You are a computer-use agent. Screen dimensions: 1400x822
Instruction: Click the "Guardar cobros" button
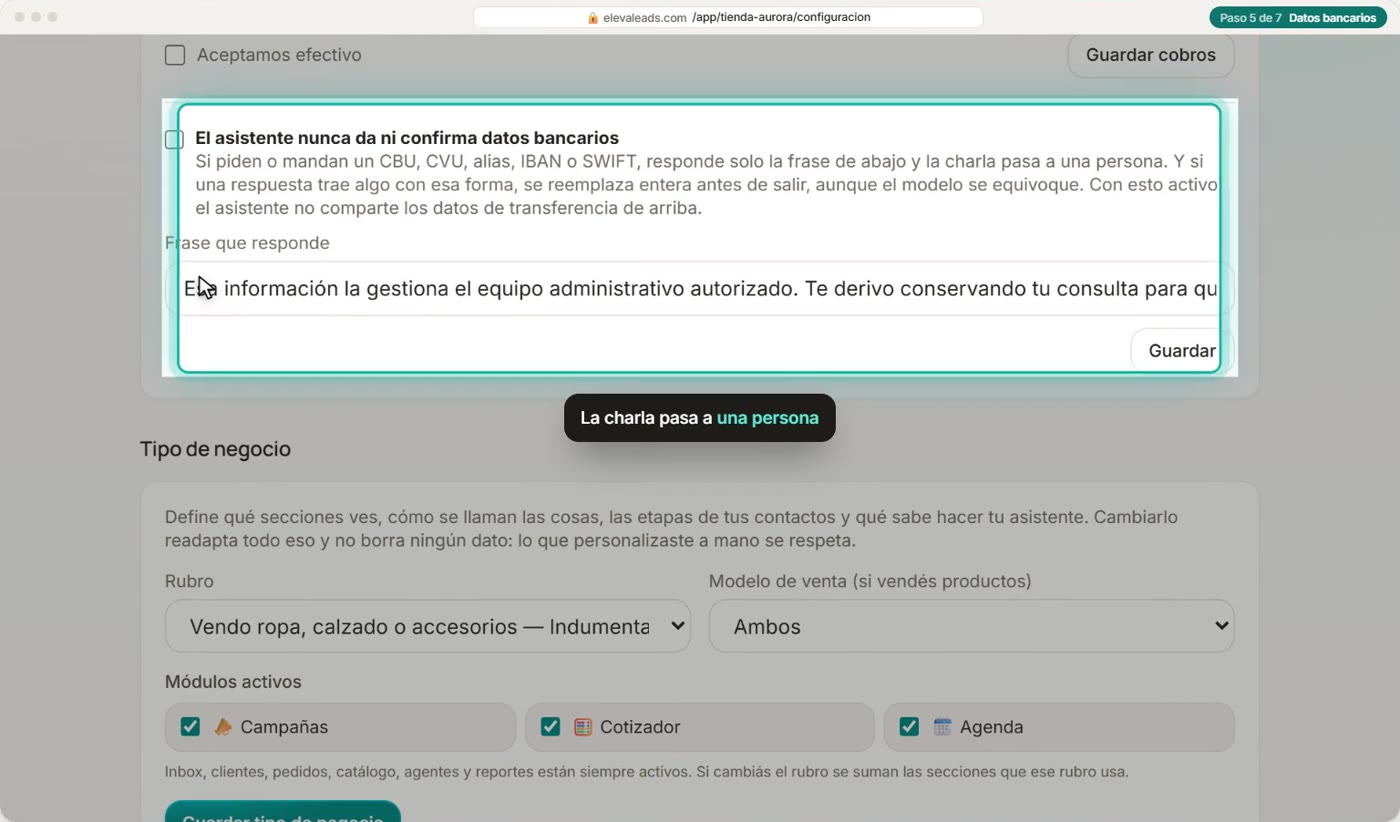(1151, 55)
